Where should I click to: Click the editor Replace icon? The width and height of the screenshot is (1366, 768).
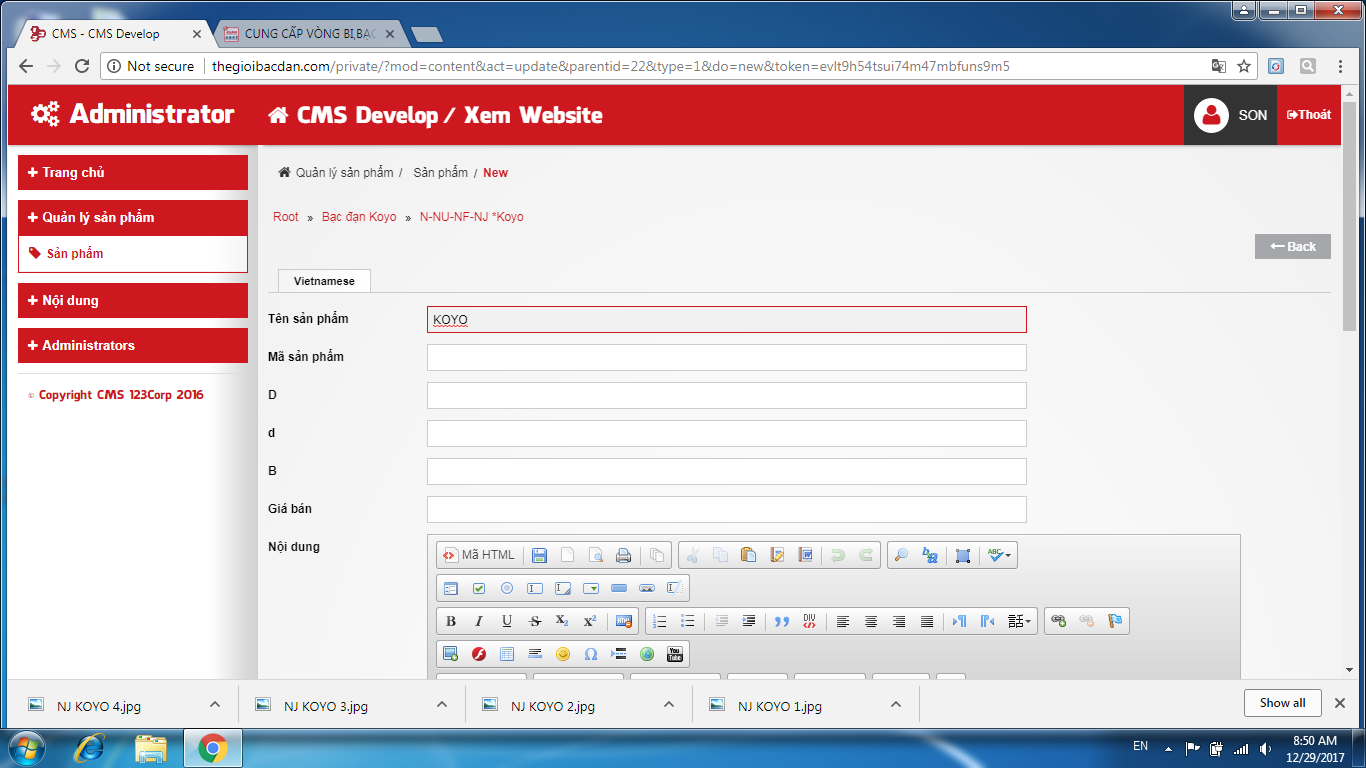[x=929, y=555]
